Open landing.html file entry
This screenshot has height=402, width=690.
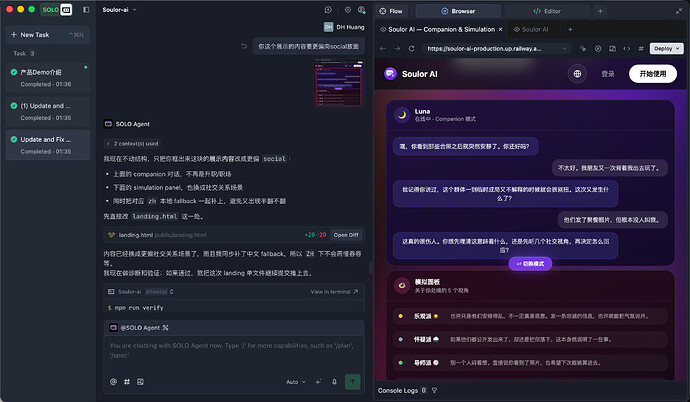(x=162, y=235)
